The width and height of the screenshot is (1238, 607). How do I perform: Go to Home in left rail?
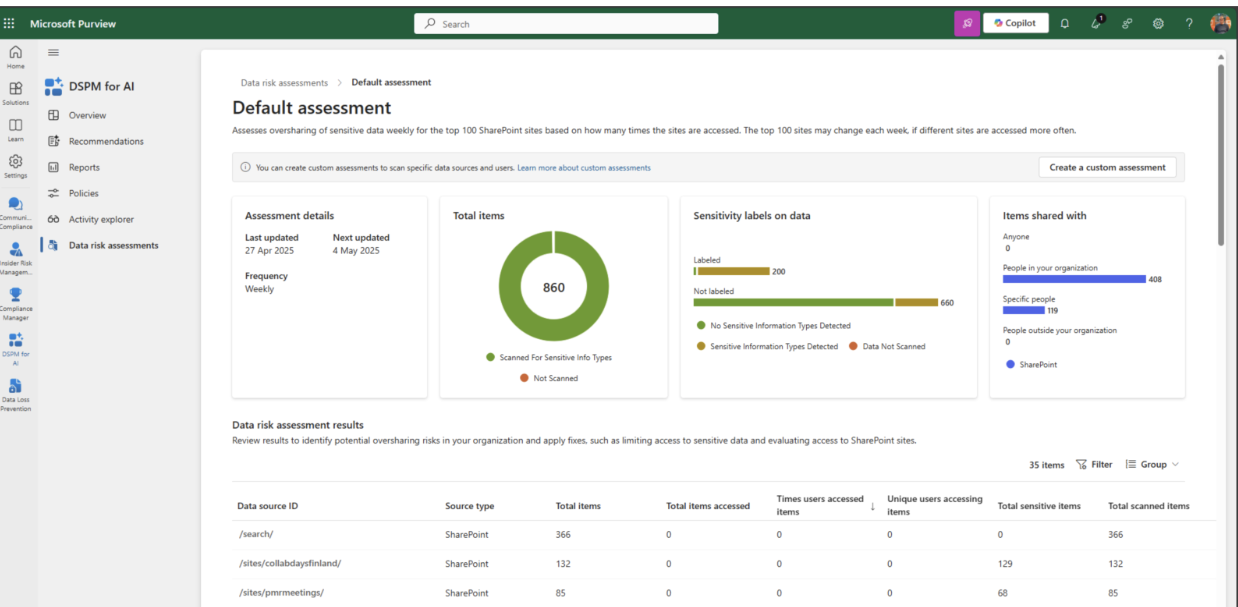[x=16, y=57]
